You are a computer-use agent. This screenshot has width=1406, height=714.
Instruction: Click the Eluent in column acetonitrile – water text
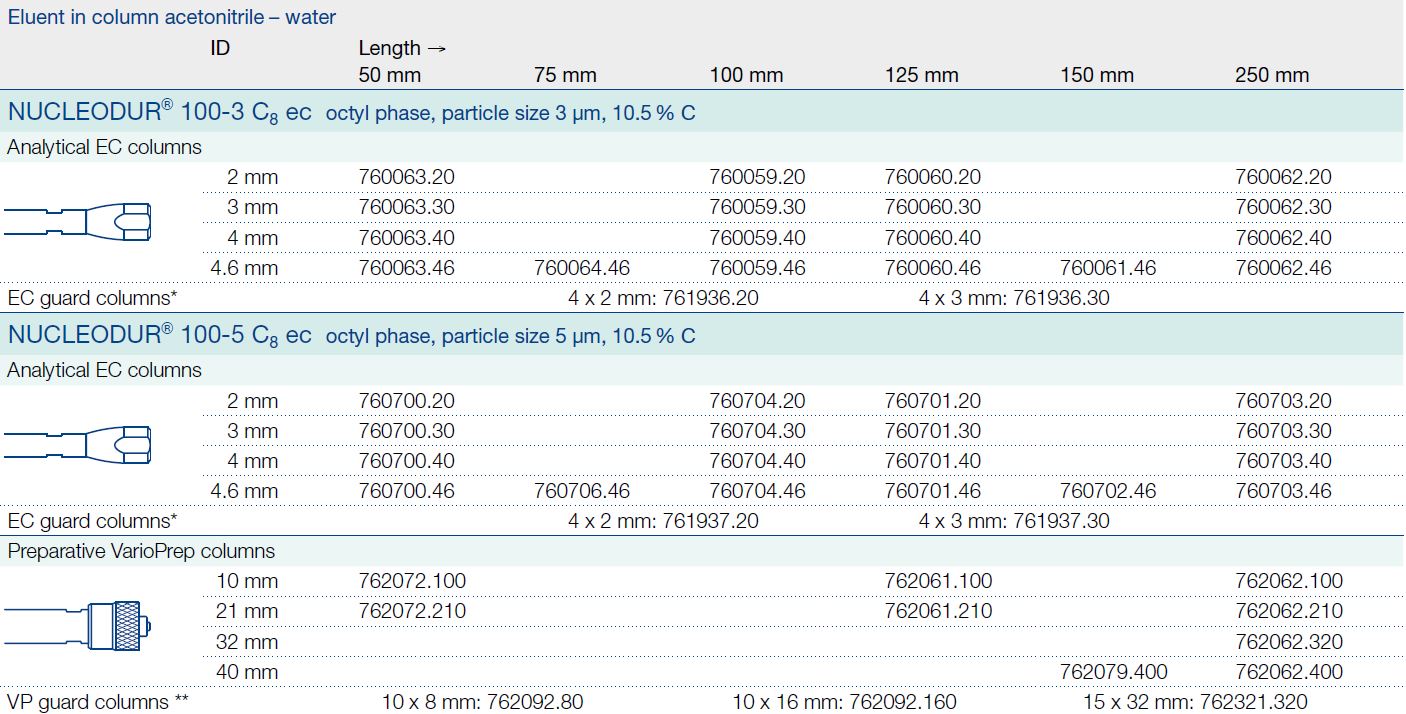point(172,17)
